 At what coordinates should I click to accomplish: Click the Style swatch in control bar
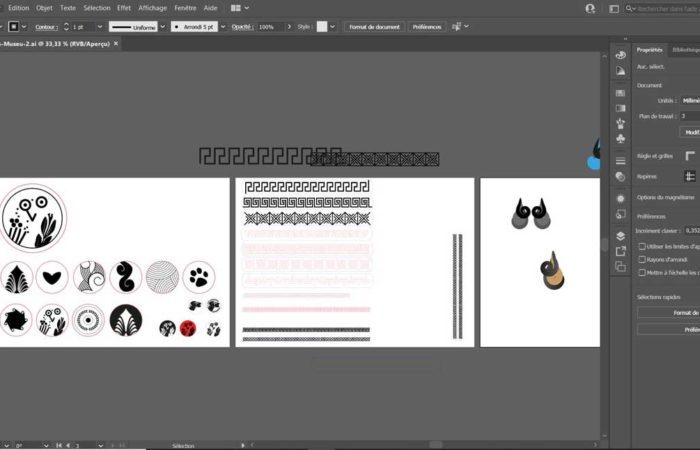point(322,27)
